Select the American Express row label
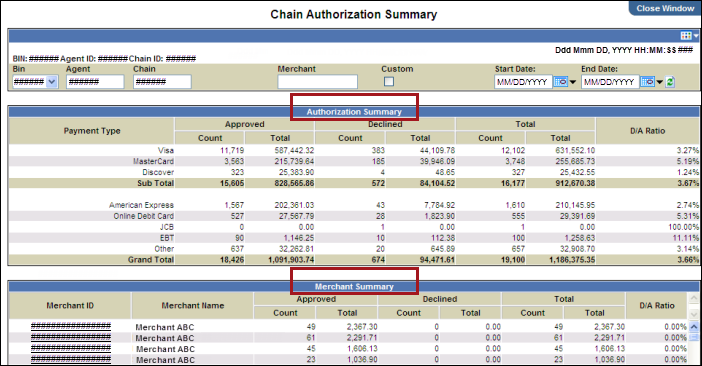The height and width of the screenshot is (366, 702). [141, 205]
